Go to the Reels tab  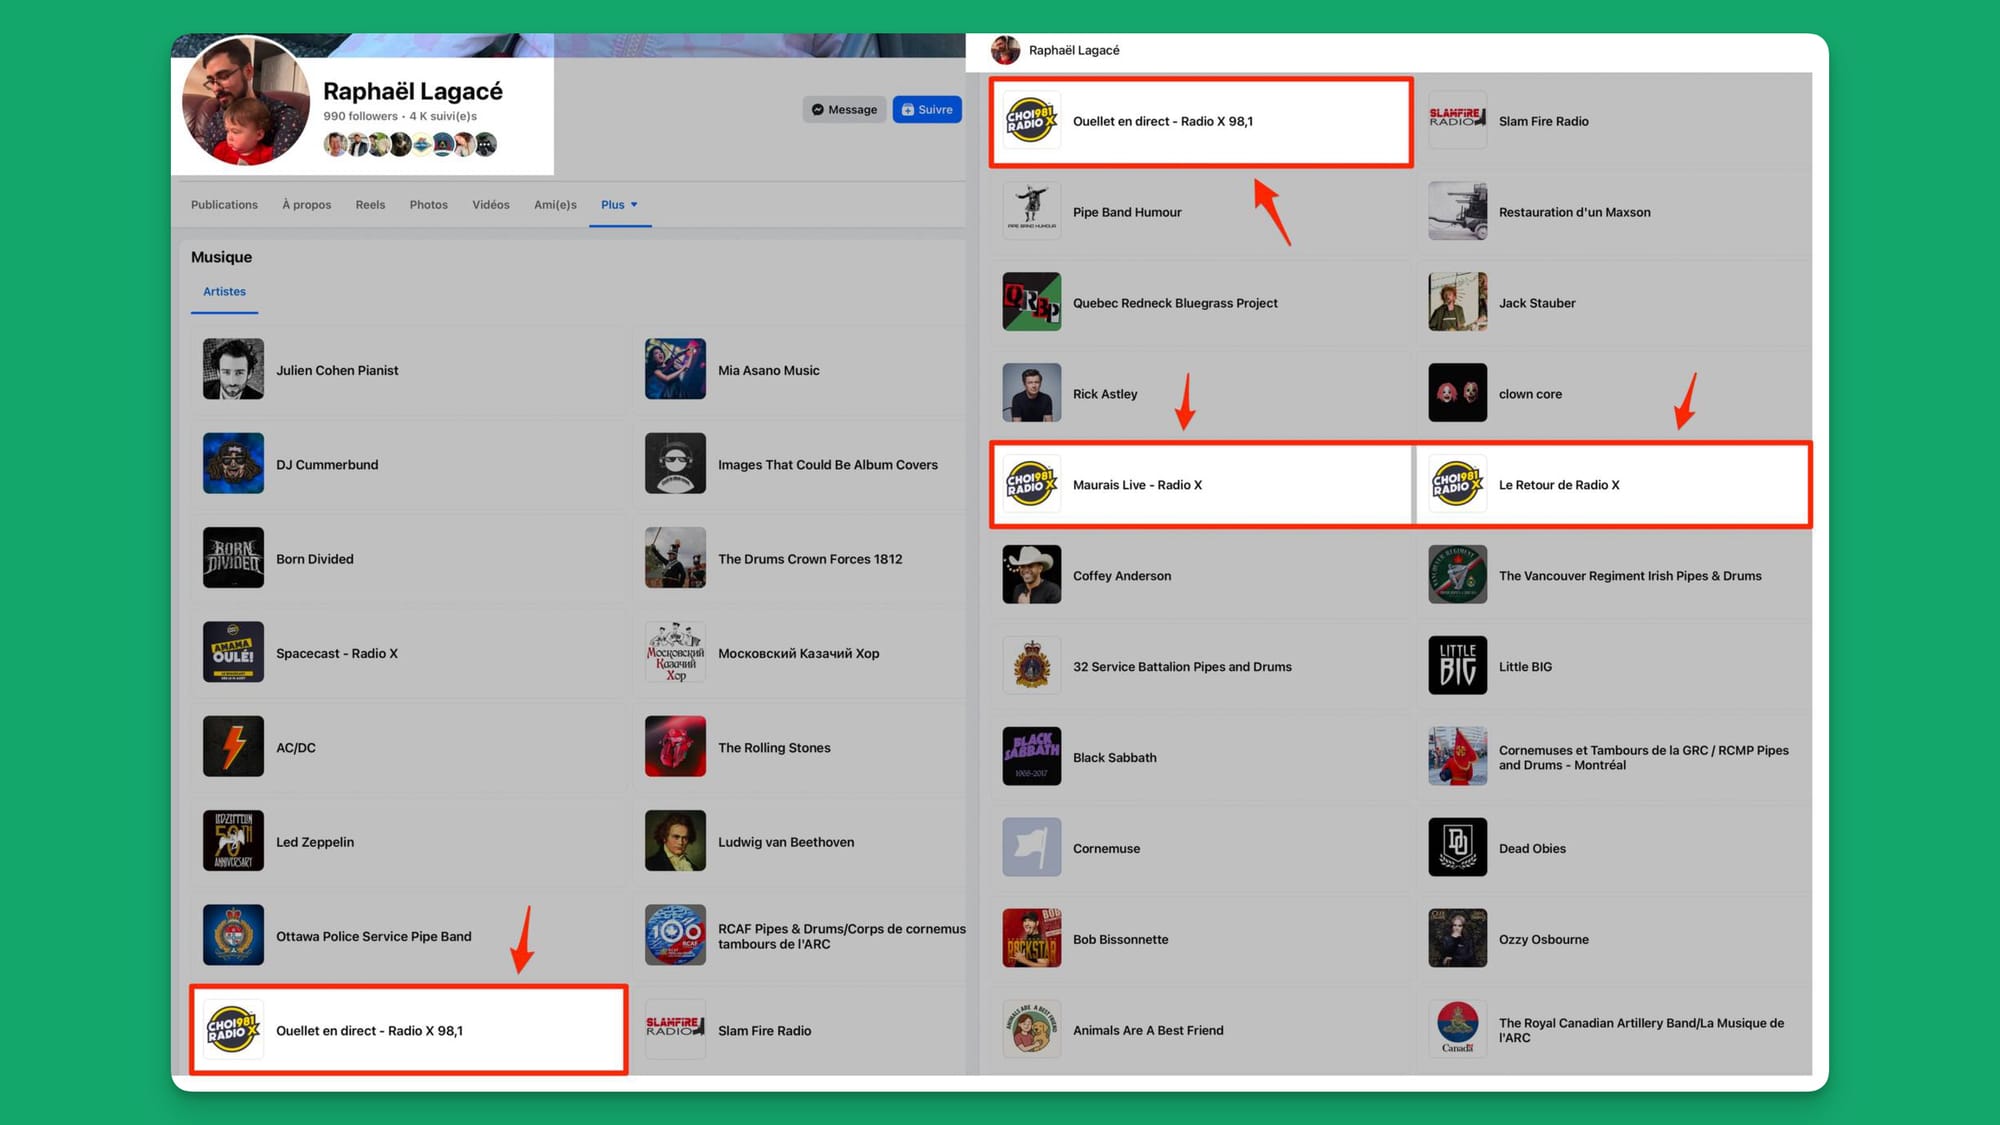[370, 204]
